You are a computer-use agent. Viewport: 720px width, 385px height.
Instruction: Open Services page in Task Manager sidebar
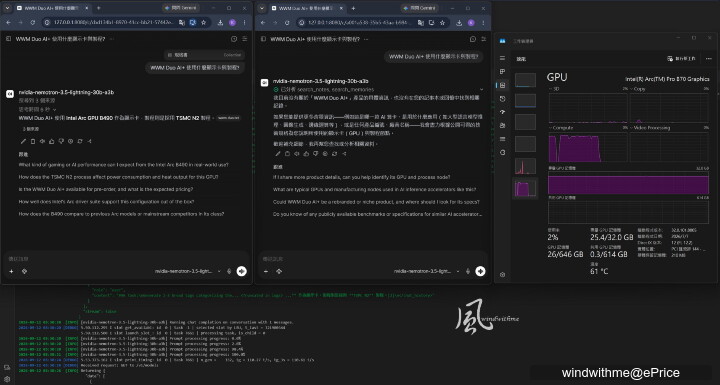click(502, 152)
